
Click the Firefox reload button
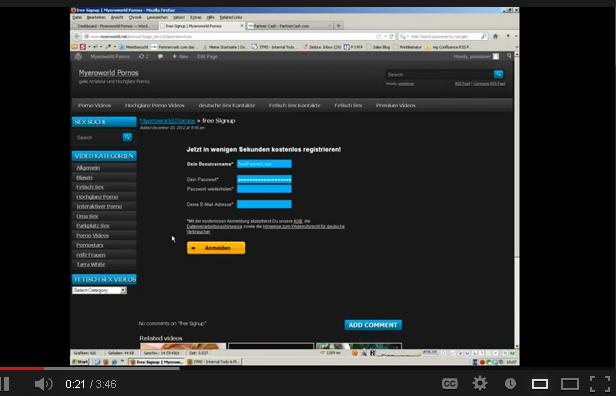(391, 36)
